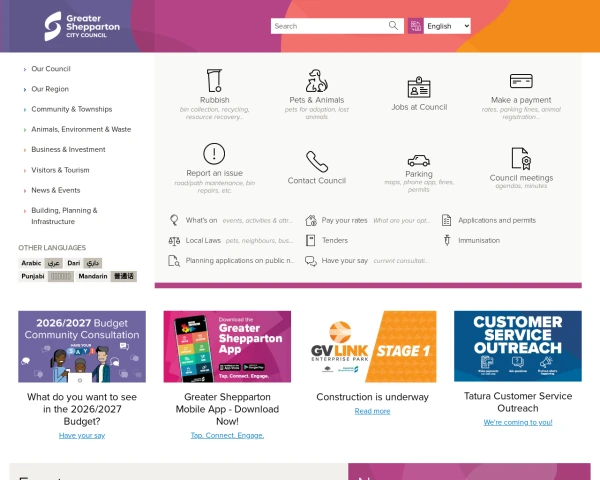Open Applications and permits checklist icon
This screenshot has height=480, width=600.
(x=447, y=220)
